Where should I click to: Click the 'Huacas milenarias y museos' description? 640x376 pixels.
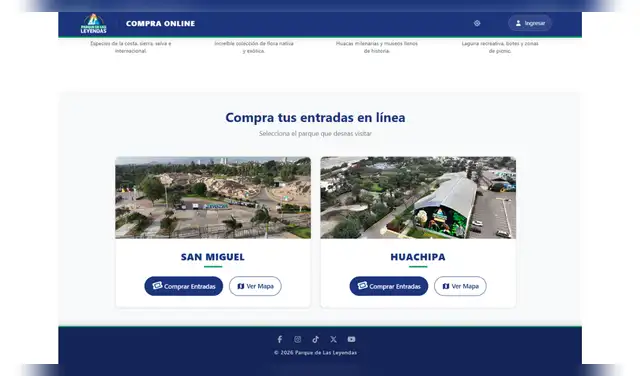coord(377,47)
